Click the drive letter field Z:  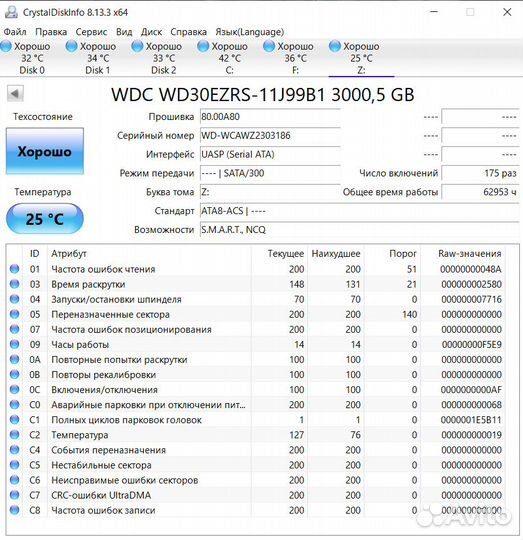click(x=270, y=192)
